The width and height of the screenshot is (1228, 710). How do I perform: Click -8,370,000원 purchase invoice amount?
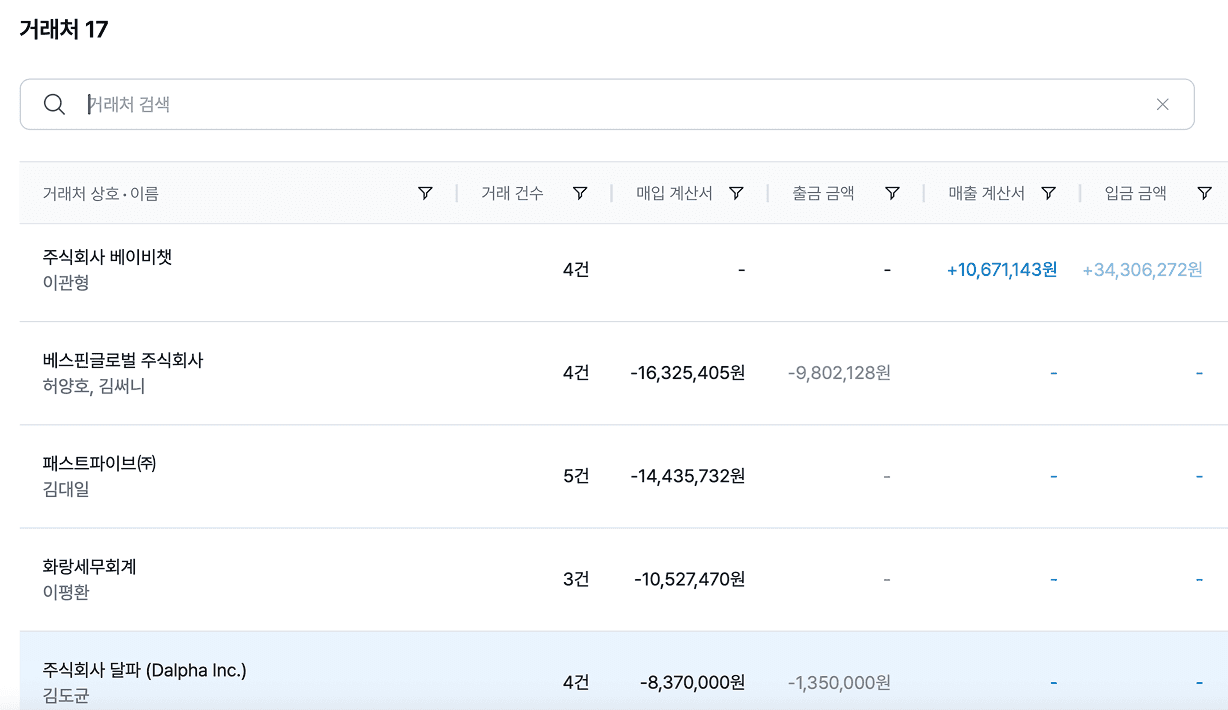692,682
